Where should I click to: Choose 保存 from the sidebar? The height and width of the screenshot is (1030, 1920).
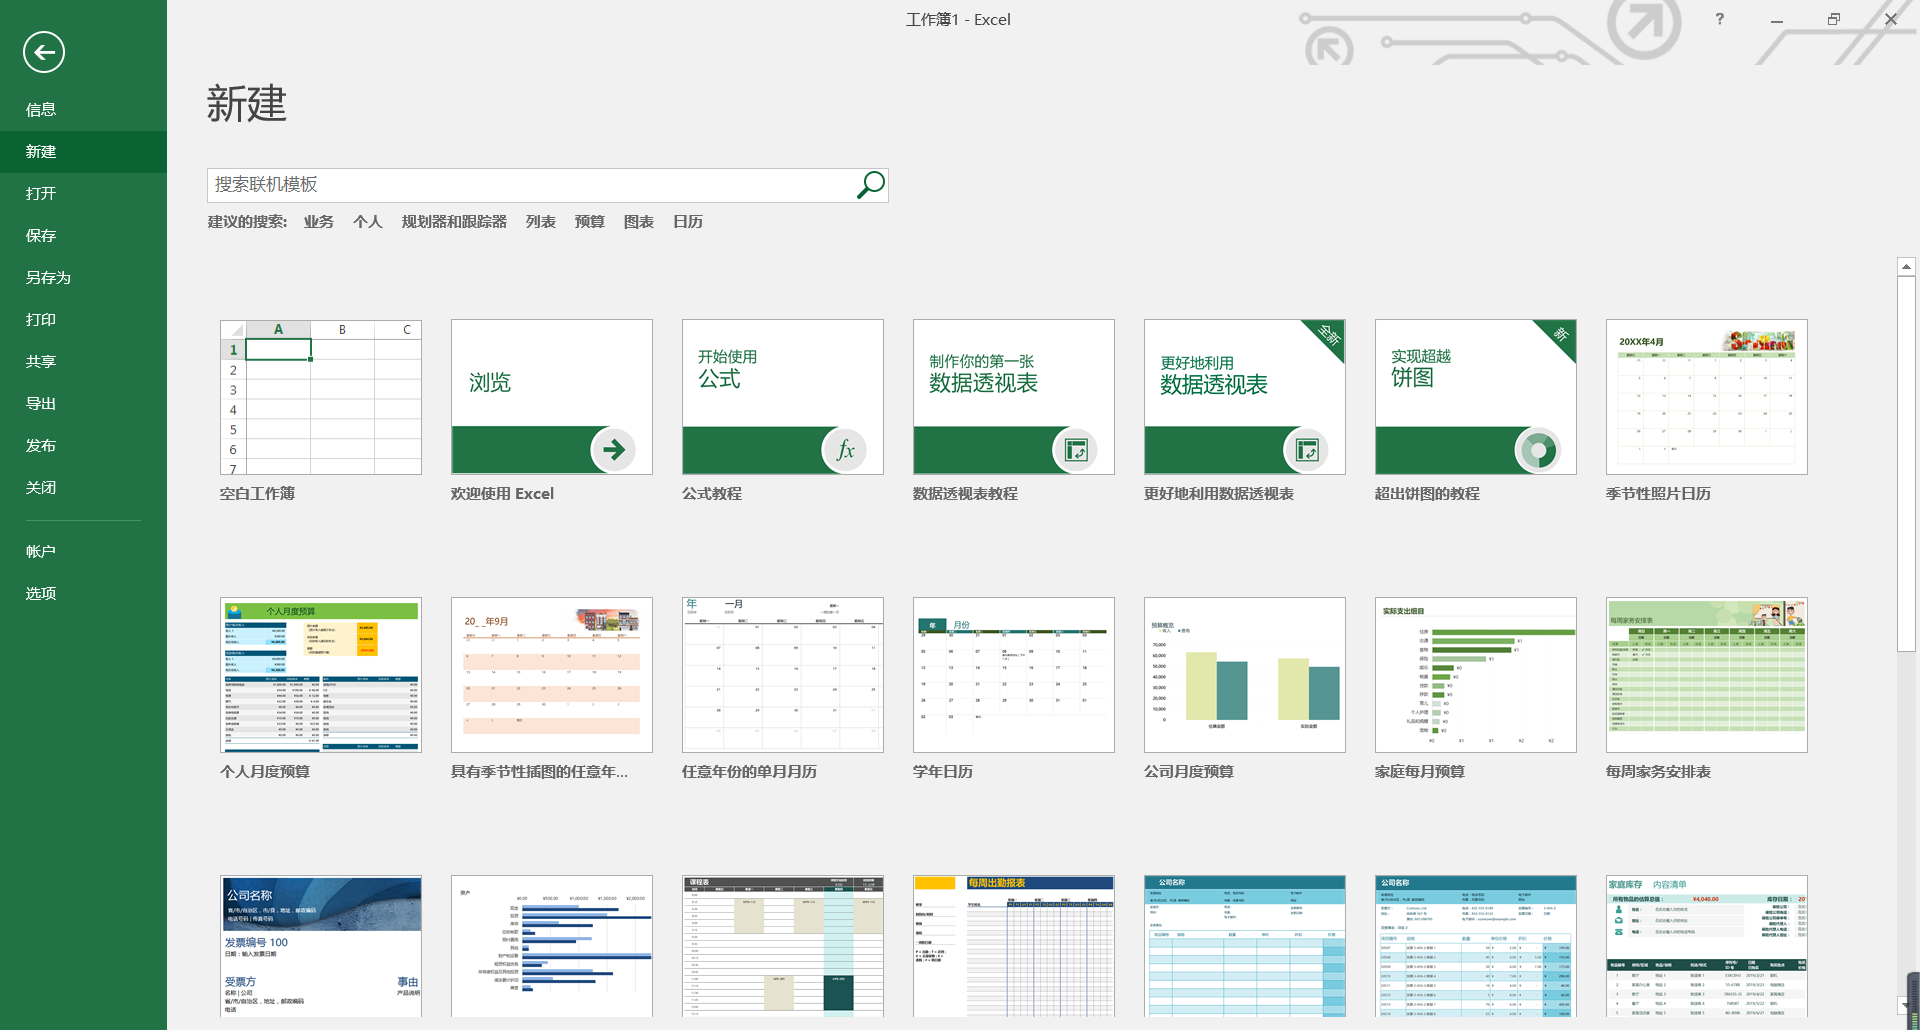[x=83, y=236]
